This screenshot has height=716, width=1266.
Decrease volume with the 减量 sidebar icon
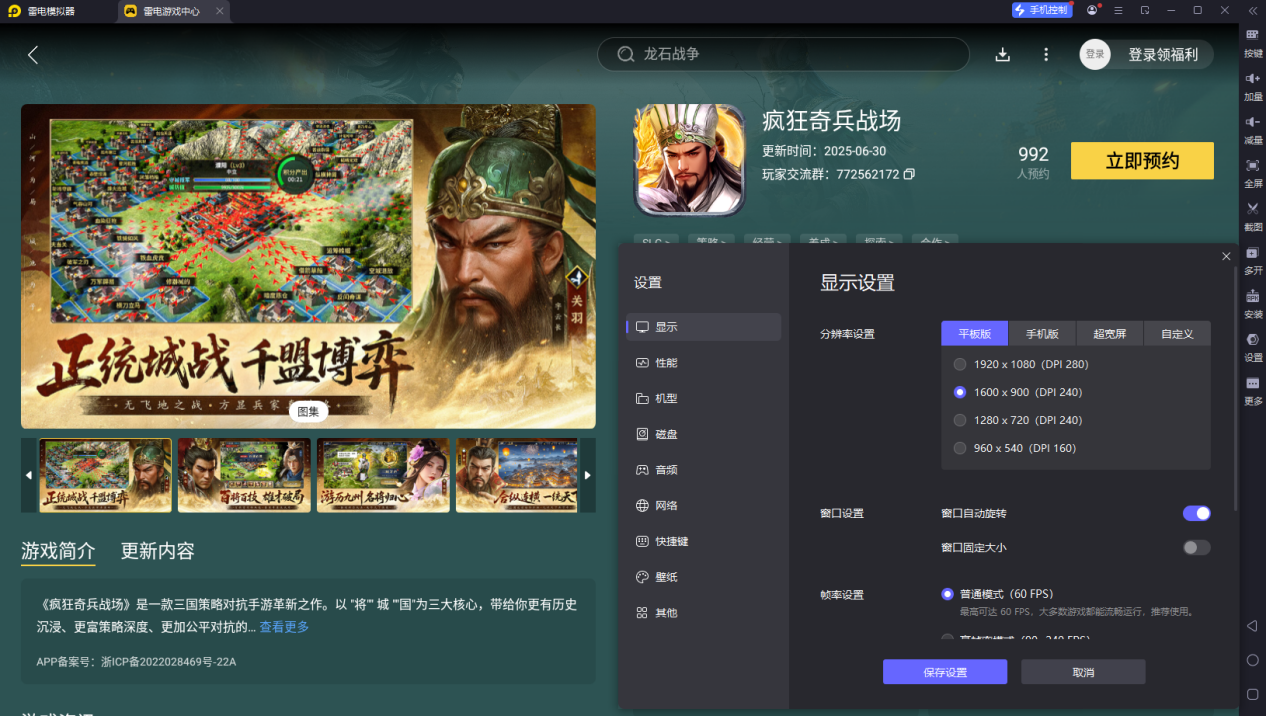(1252, 128)
